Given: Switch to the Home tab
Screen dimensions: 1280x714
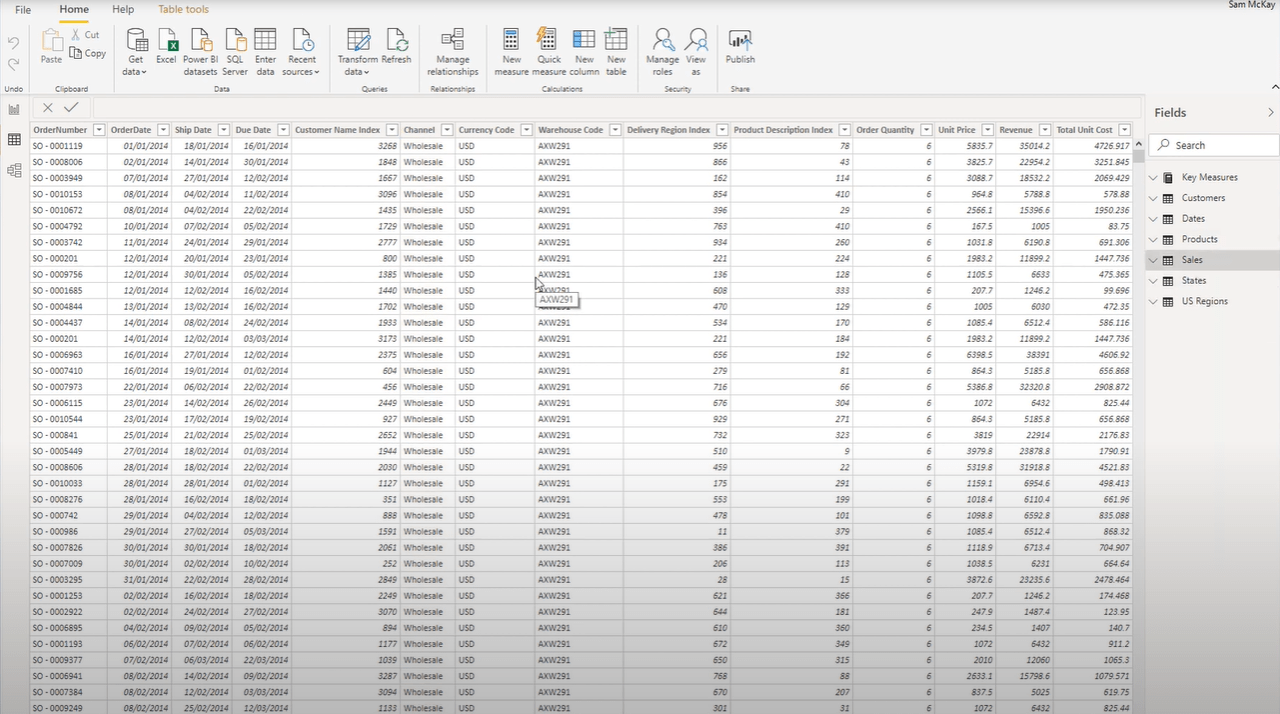Looking at the screenshot, I should tap(74, 9).
